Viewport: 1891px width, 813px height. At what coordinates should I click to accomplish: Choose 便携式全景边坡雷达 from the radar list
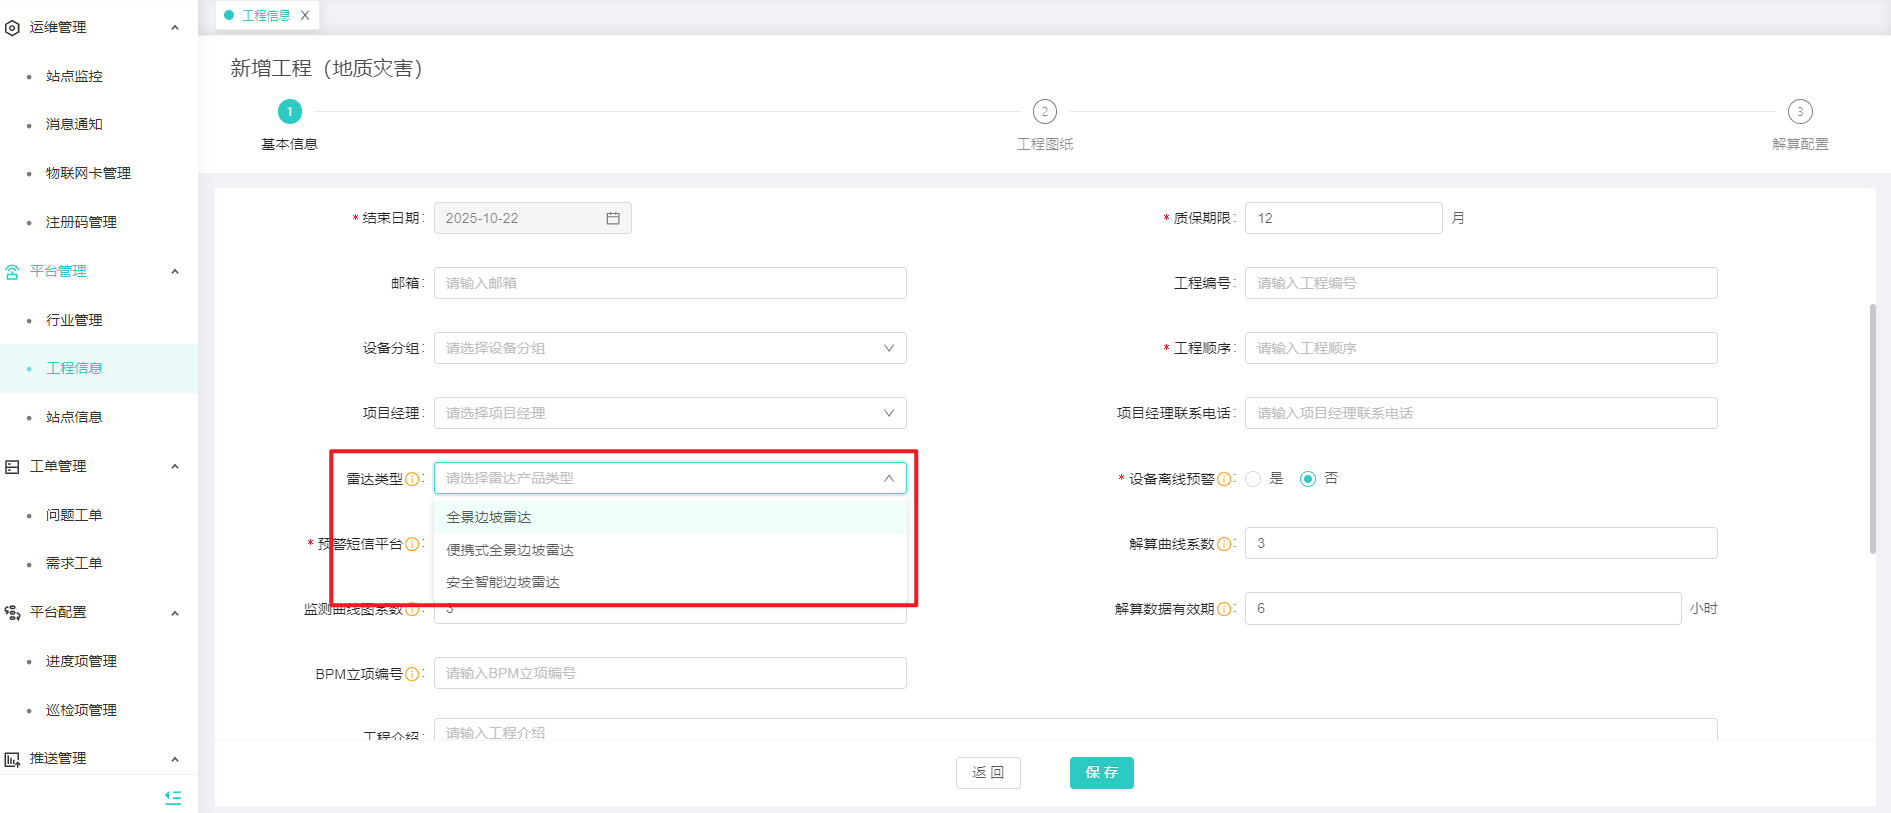(x=510, y=550)
